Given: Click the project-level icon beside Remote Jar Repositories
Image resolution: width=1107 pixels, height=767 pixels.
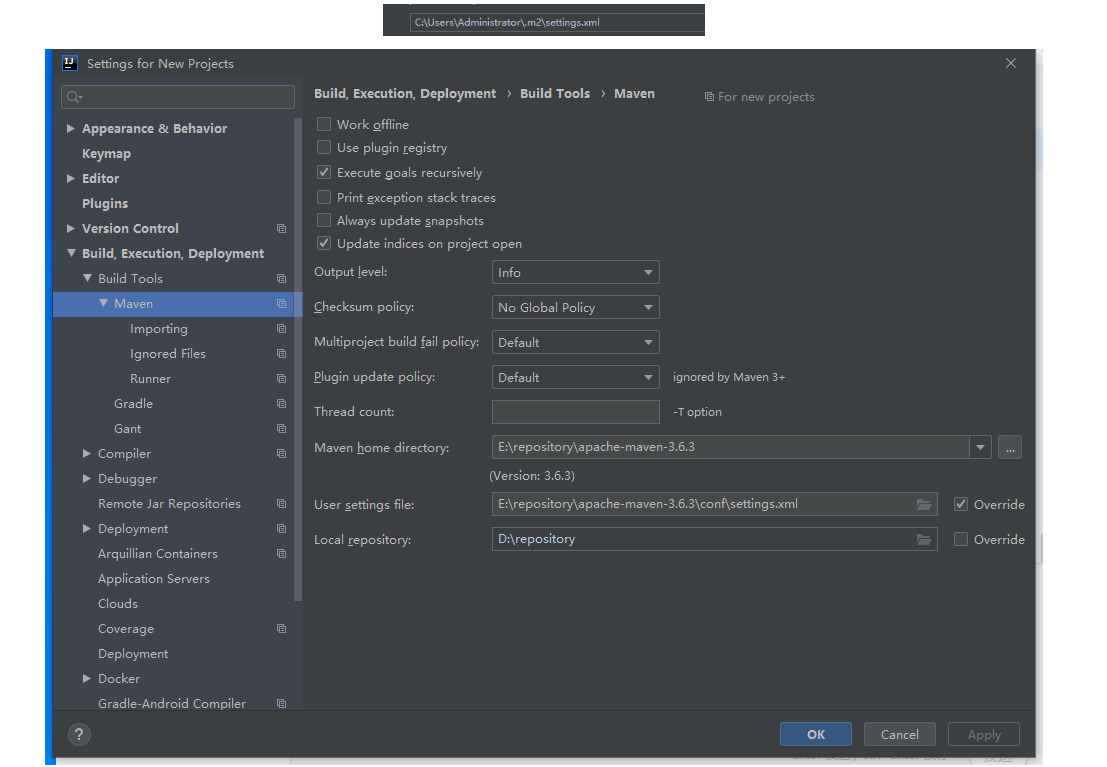Looking at the screenshot, I should (x=282, y=504).
